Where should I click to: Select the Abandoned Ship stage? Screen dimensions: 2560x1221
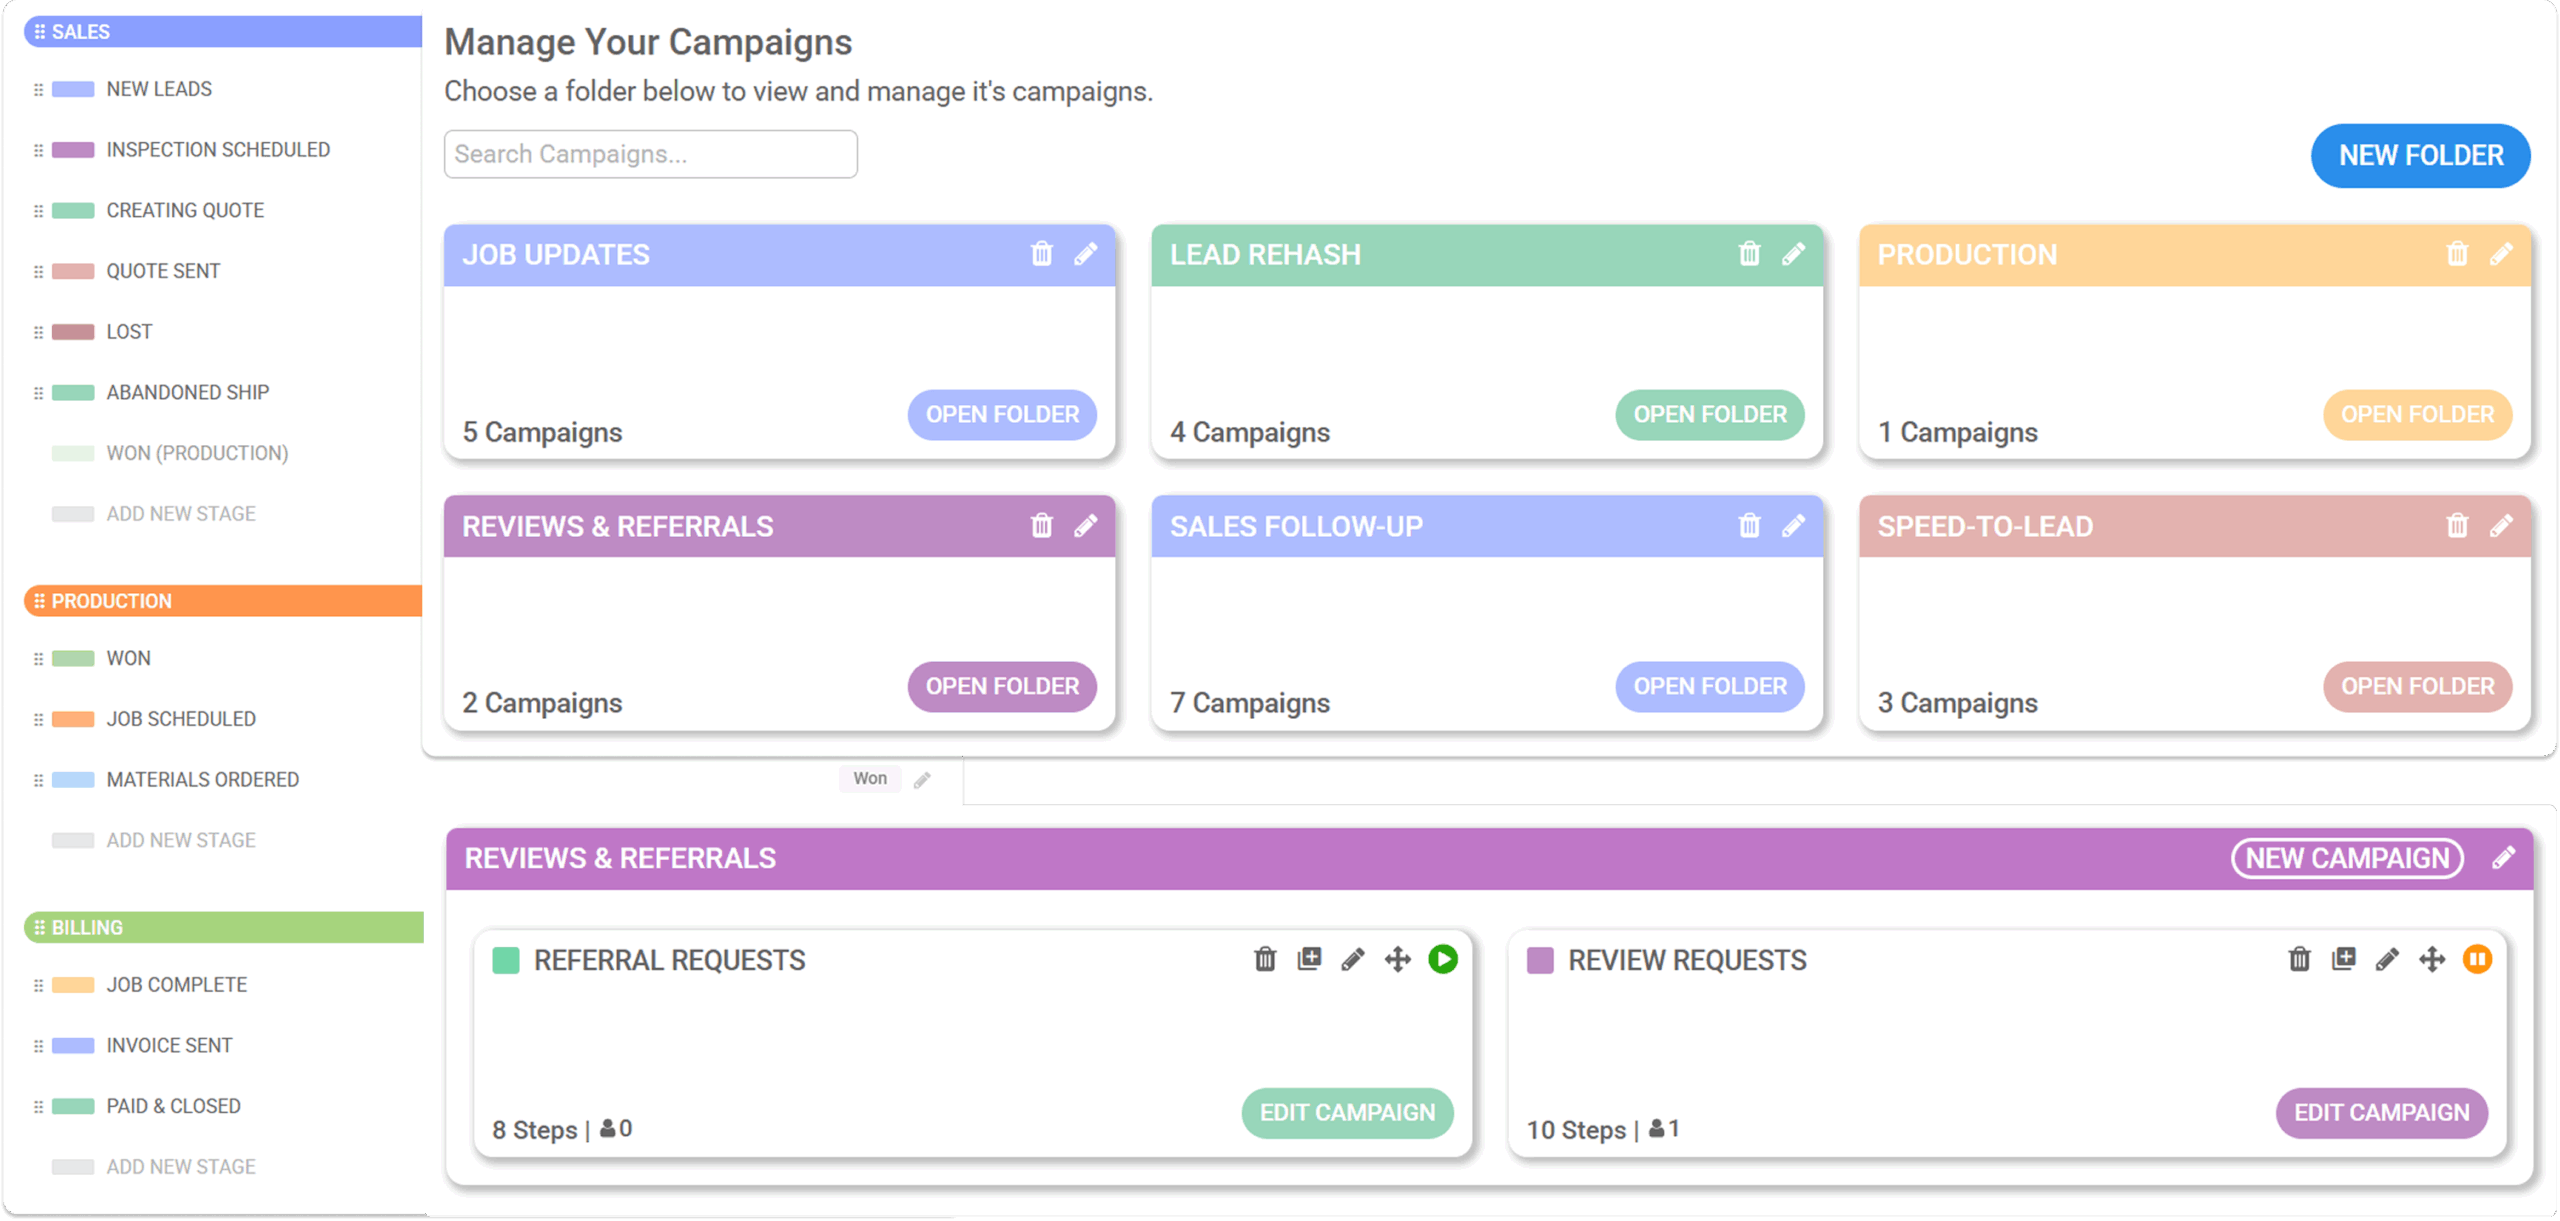click(188, 393)
